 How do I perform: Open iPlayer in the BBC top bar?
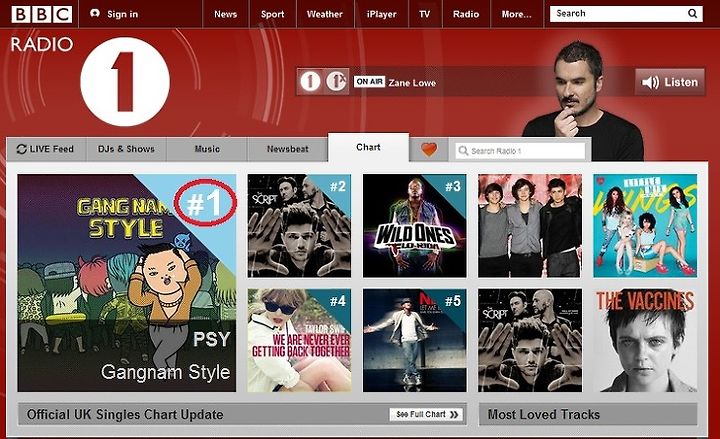click(x=381, y=14)
